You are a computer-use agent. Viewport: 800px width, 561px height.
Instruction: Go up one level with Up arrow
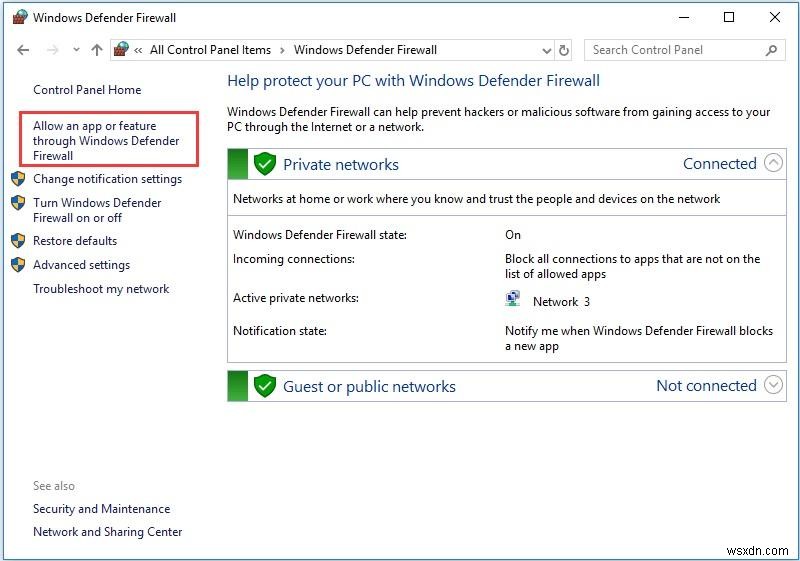tap(97, 50)
